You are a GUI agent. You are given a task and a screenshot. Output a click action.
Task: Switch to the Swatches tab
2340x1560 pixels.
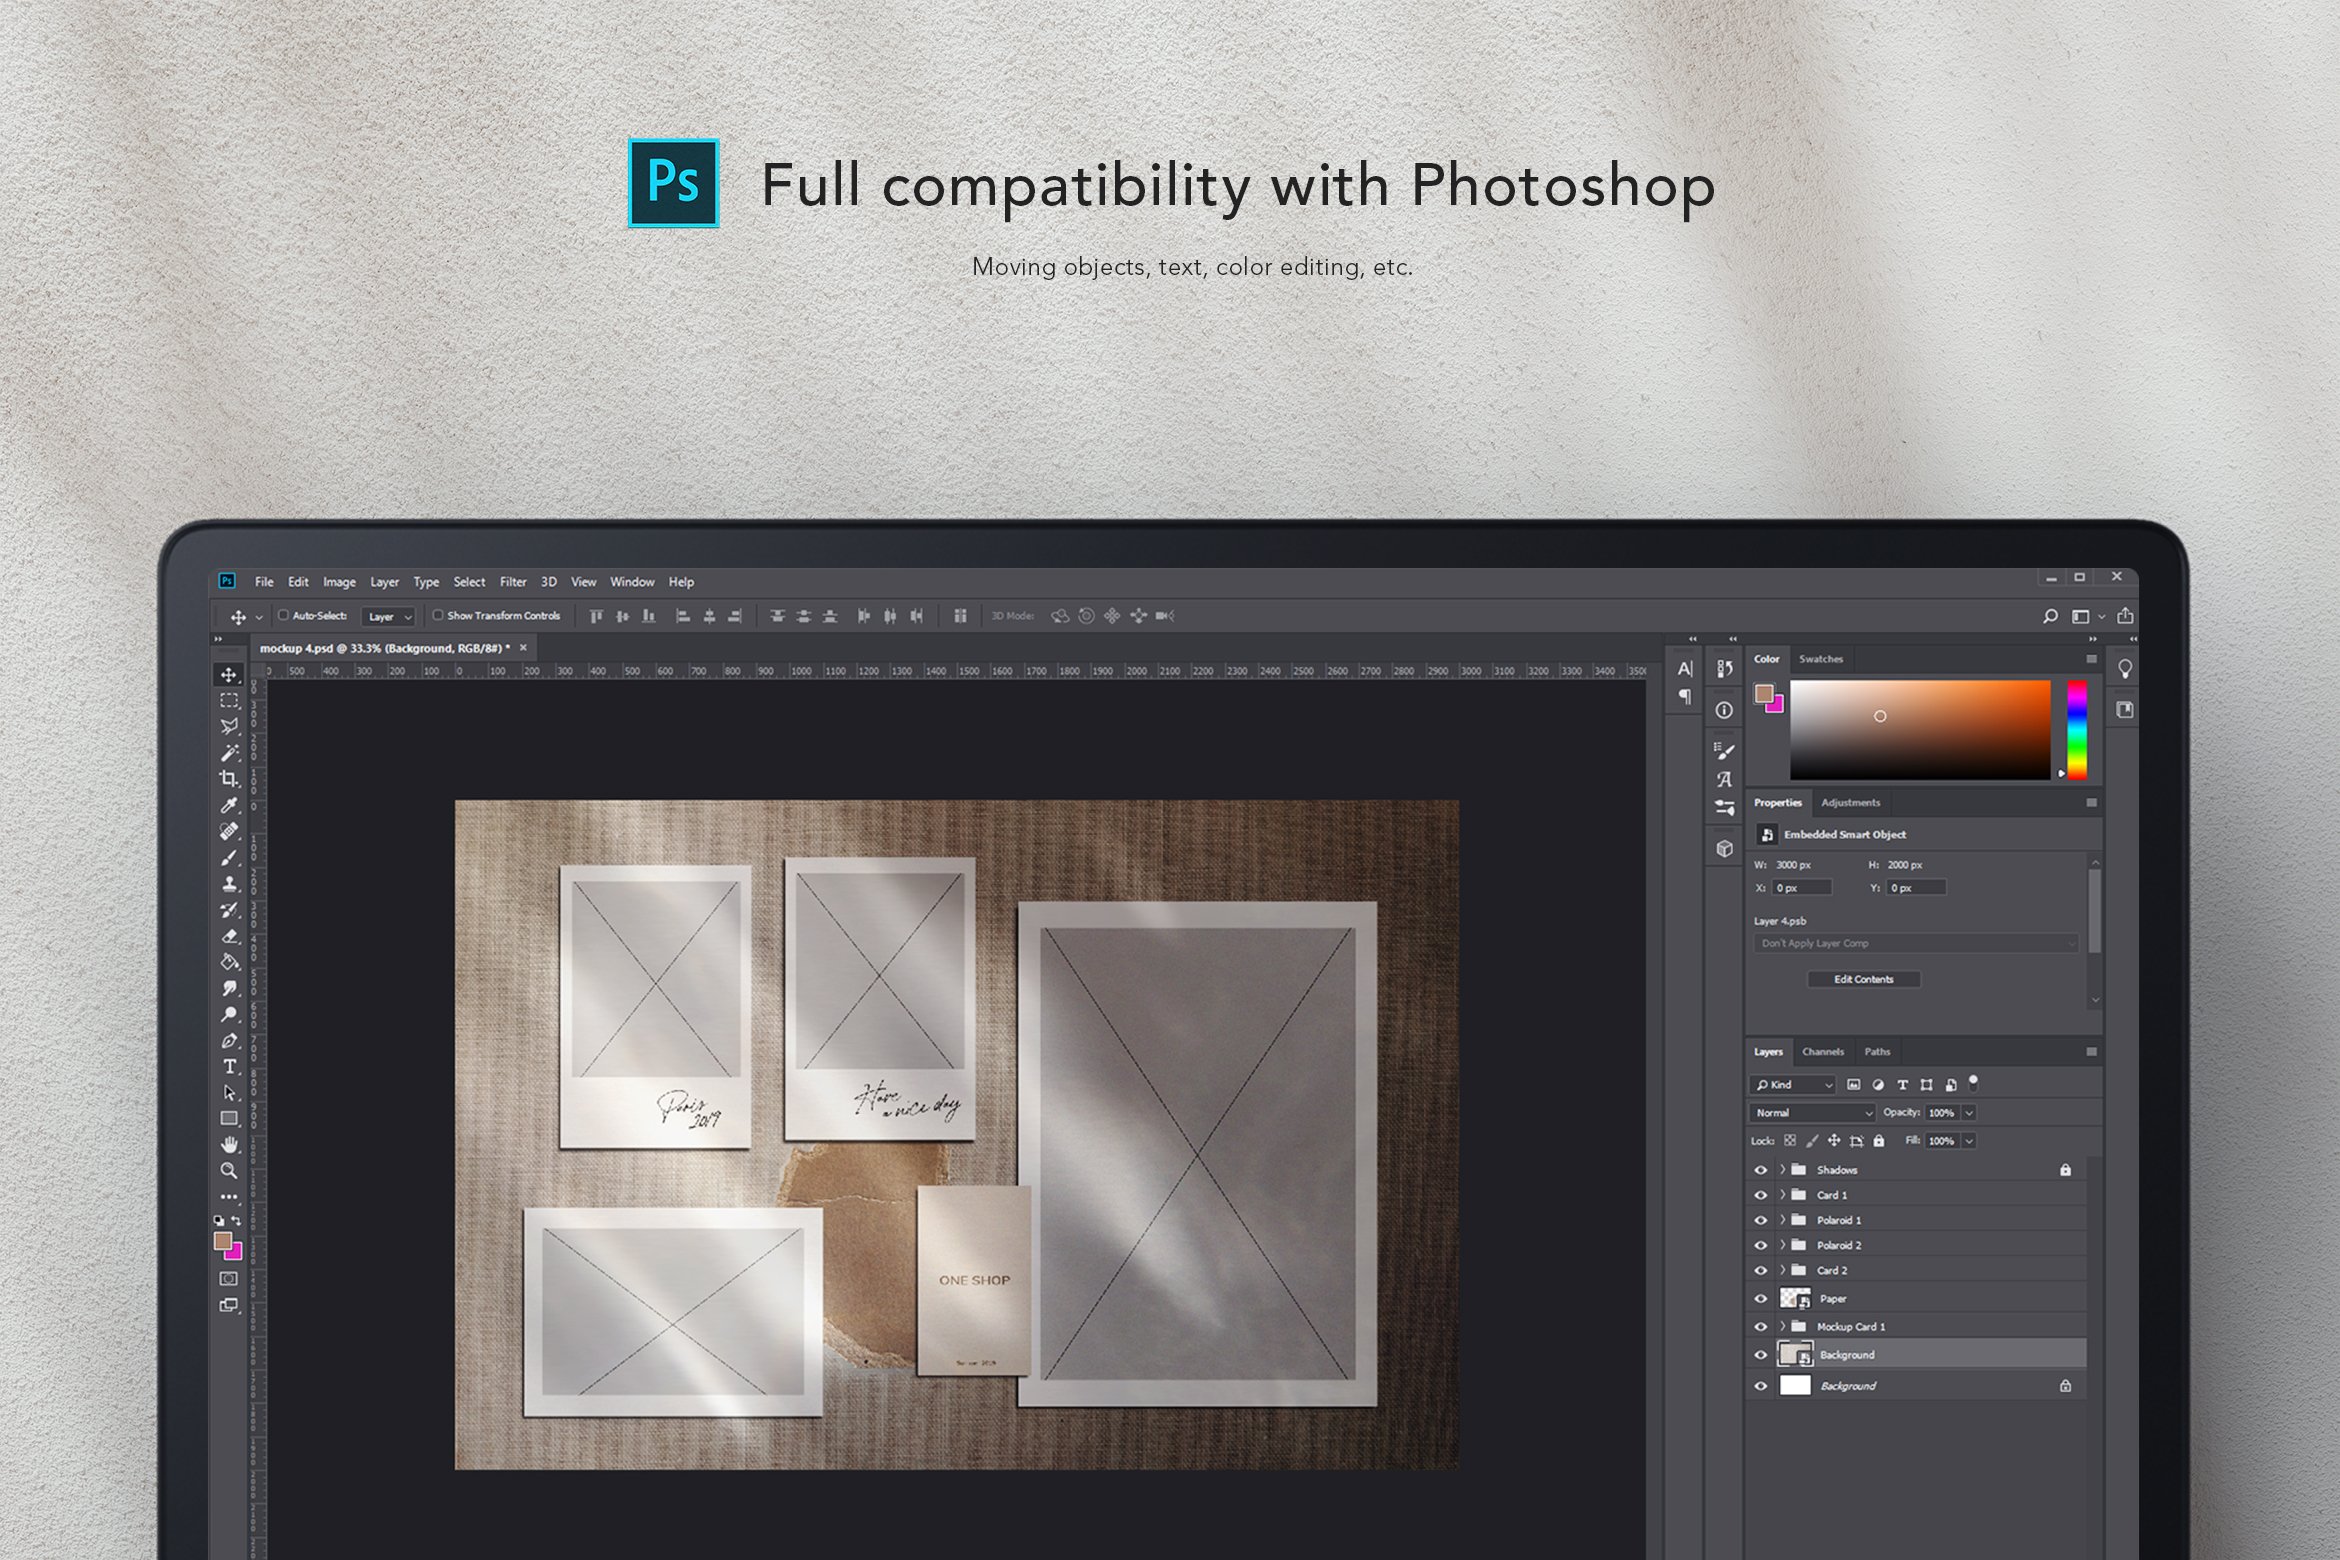(x=1821, y=659)
